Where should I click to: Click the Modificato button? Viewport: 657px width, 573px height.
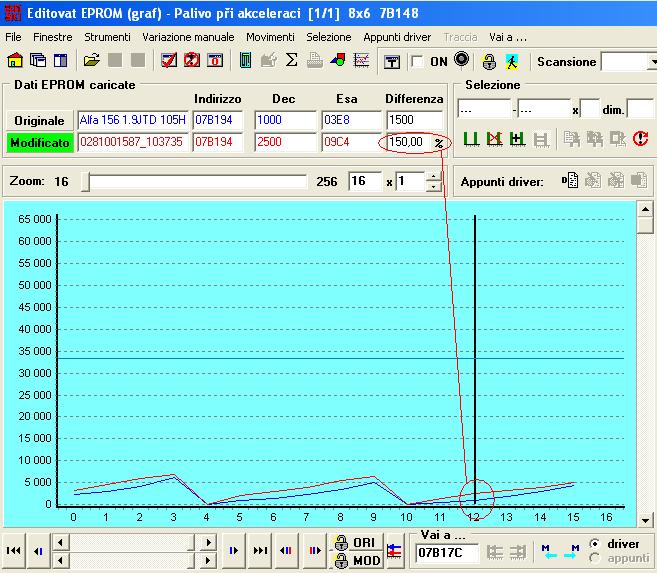40,142
